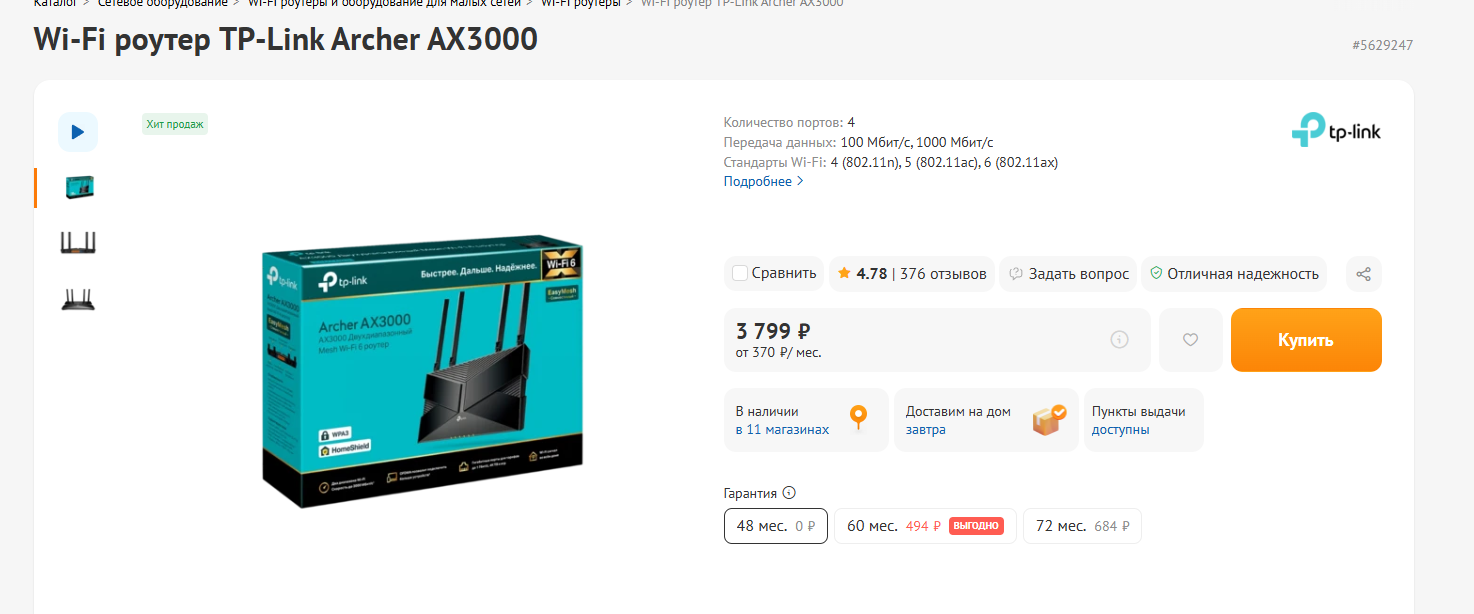Tick the Сравнить checkbox
Viewport: 1474px width, 614px height.
740,273
